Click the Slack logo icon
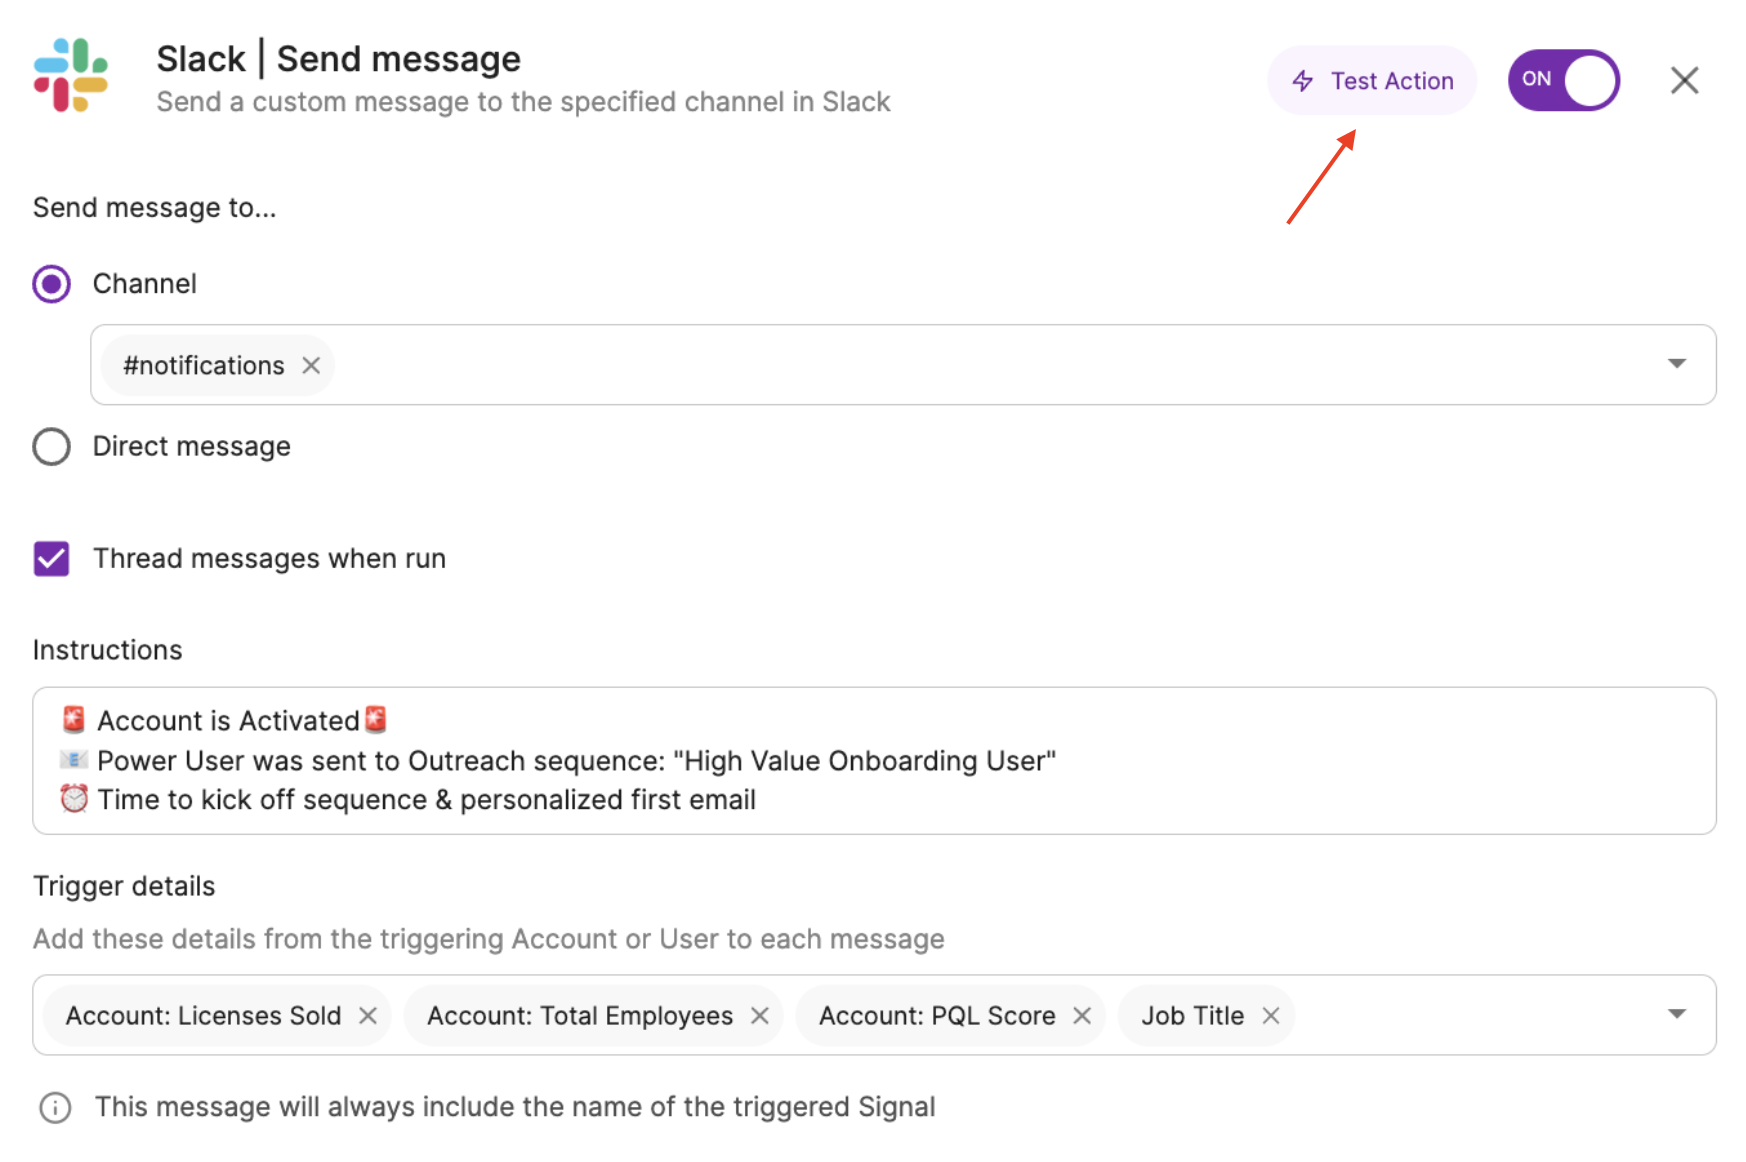 [71, 75]
